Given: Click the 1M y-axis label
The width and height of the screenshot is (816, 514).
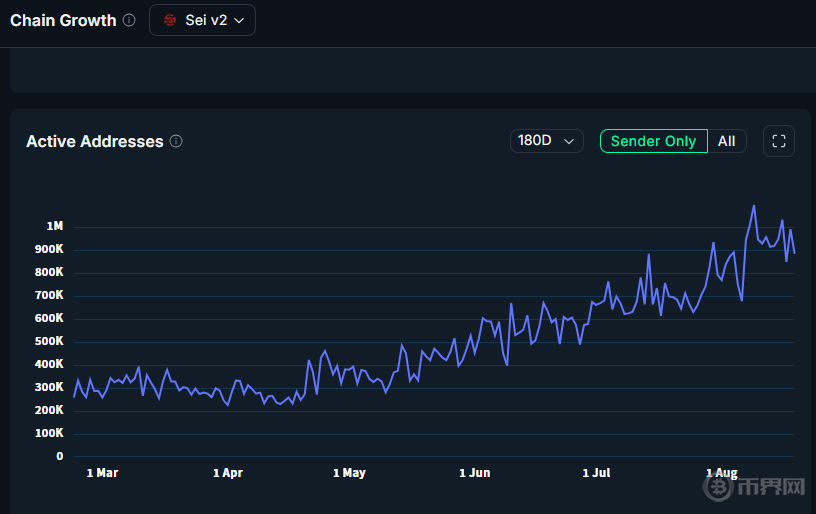Looking at the screenshot, I should [55, 226].
